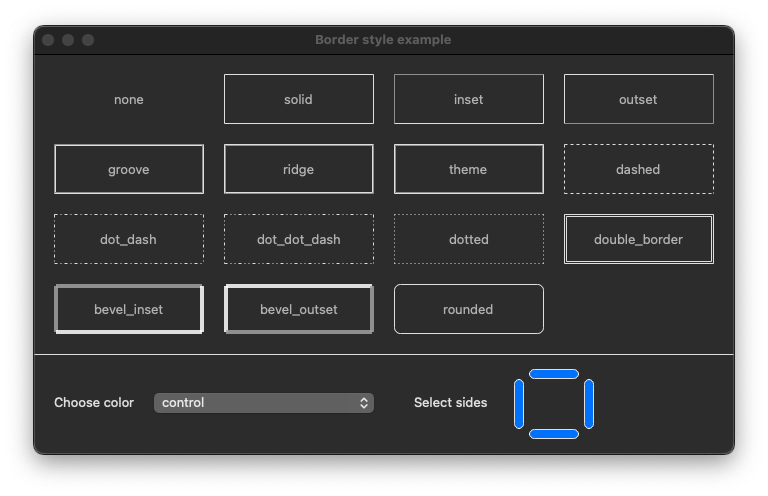768x496 pixels.
Task: Toggle the top side border bar
Action: click(554, 374)
